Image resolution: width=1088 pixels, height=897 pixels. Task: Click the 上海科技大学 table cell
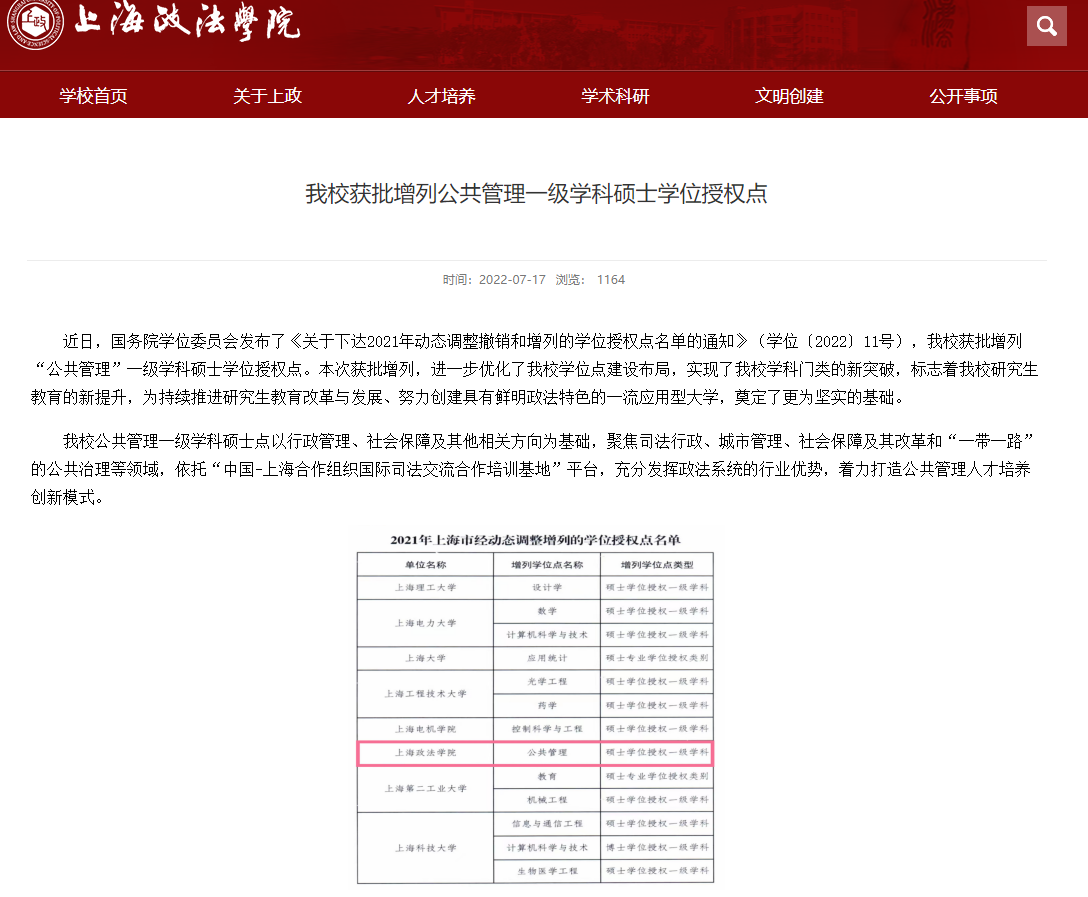coord(425,848)
